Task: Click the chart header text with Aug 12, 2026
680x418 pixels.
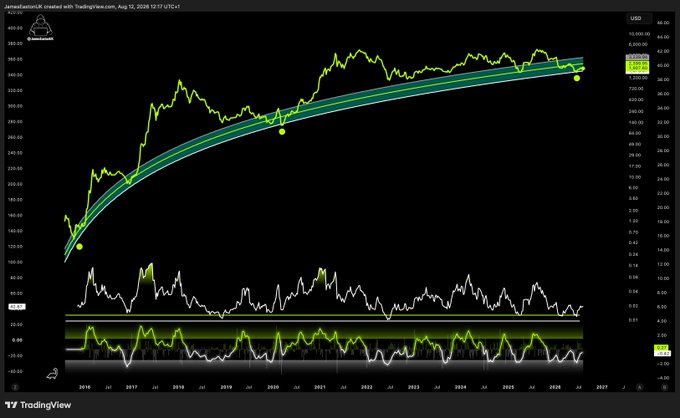Action: point(92,6)
